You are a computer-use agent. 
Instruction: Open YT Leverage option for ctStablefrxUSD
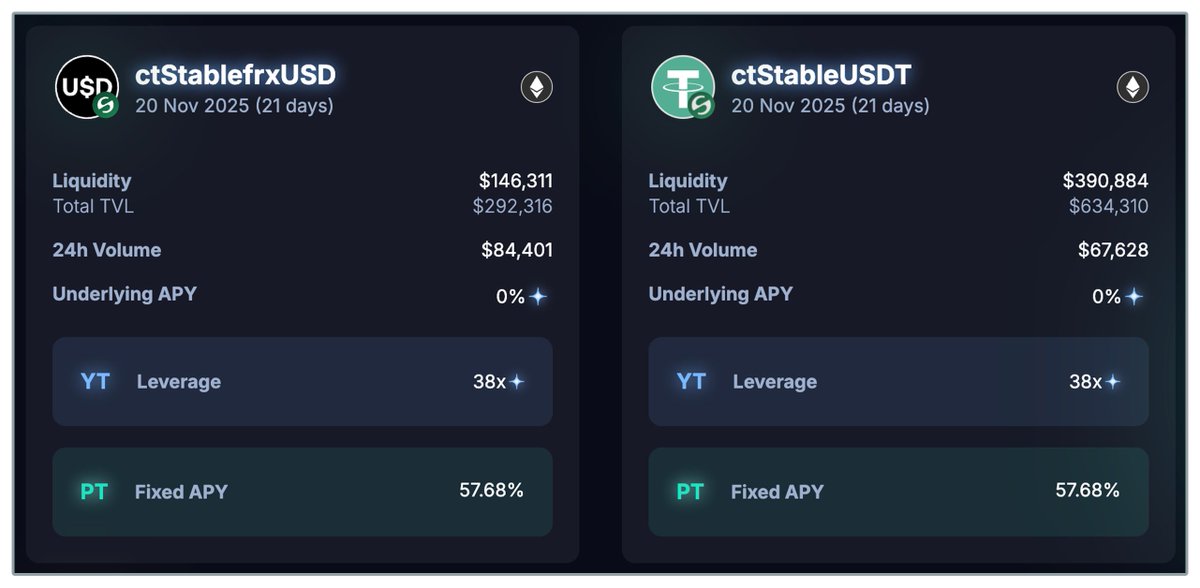pyautogui.click(x=302, y=382)
